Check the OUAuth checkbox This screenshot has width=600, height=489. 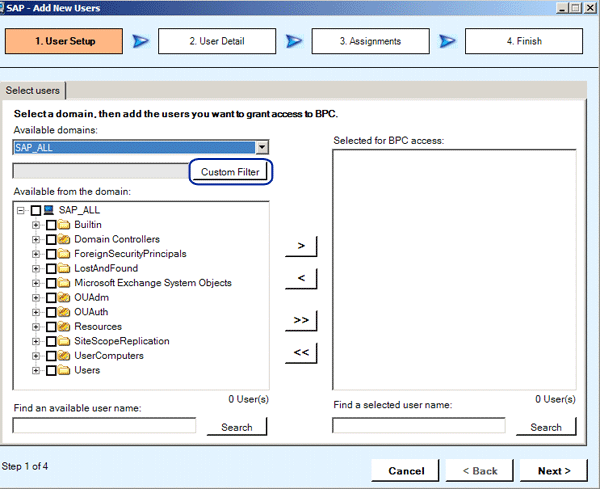[51, 312]
